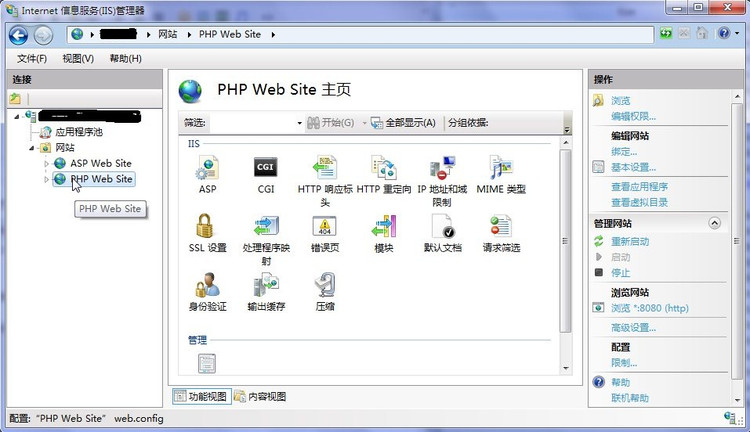750x432 pixels.
Task: Select 应用程序池 in the tree
Action: 78,132
